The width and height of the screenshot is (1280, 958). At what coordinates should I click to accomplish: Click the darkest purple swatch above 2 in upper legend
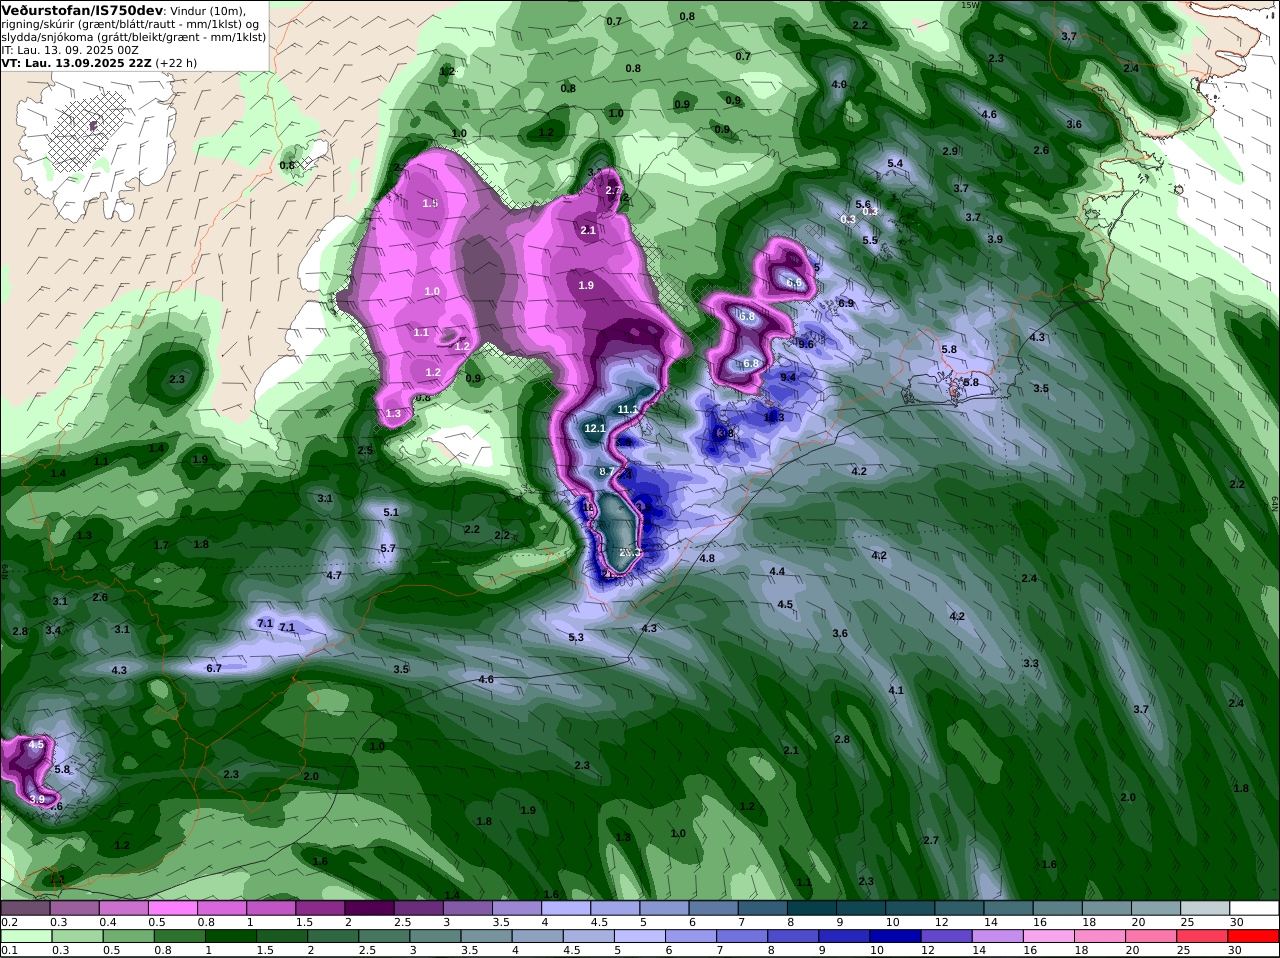click(369, 908)
